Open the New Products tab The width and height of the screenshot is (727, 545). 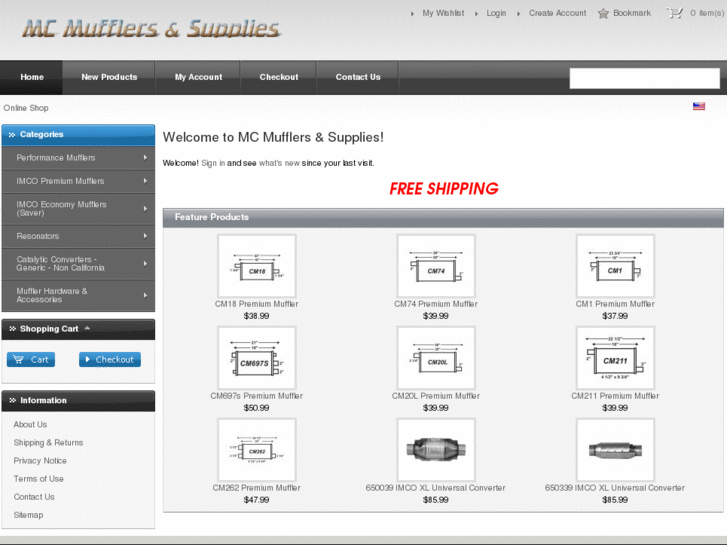(x=109, y=77)
